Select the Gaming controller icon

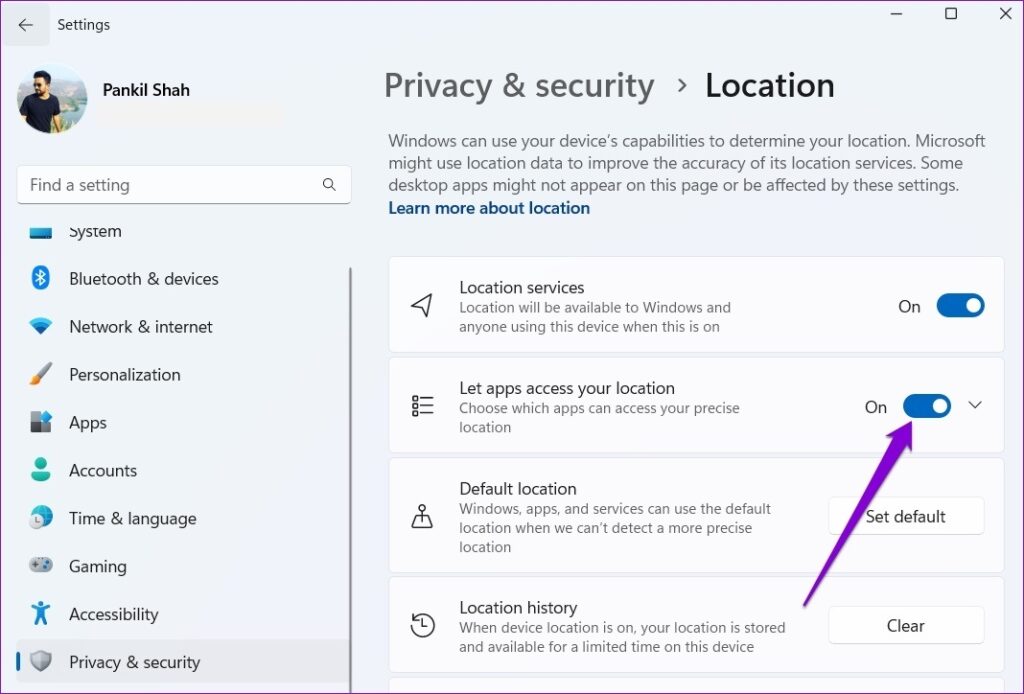(38, 566)
